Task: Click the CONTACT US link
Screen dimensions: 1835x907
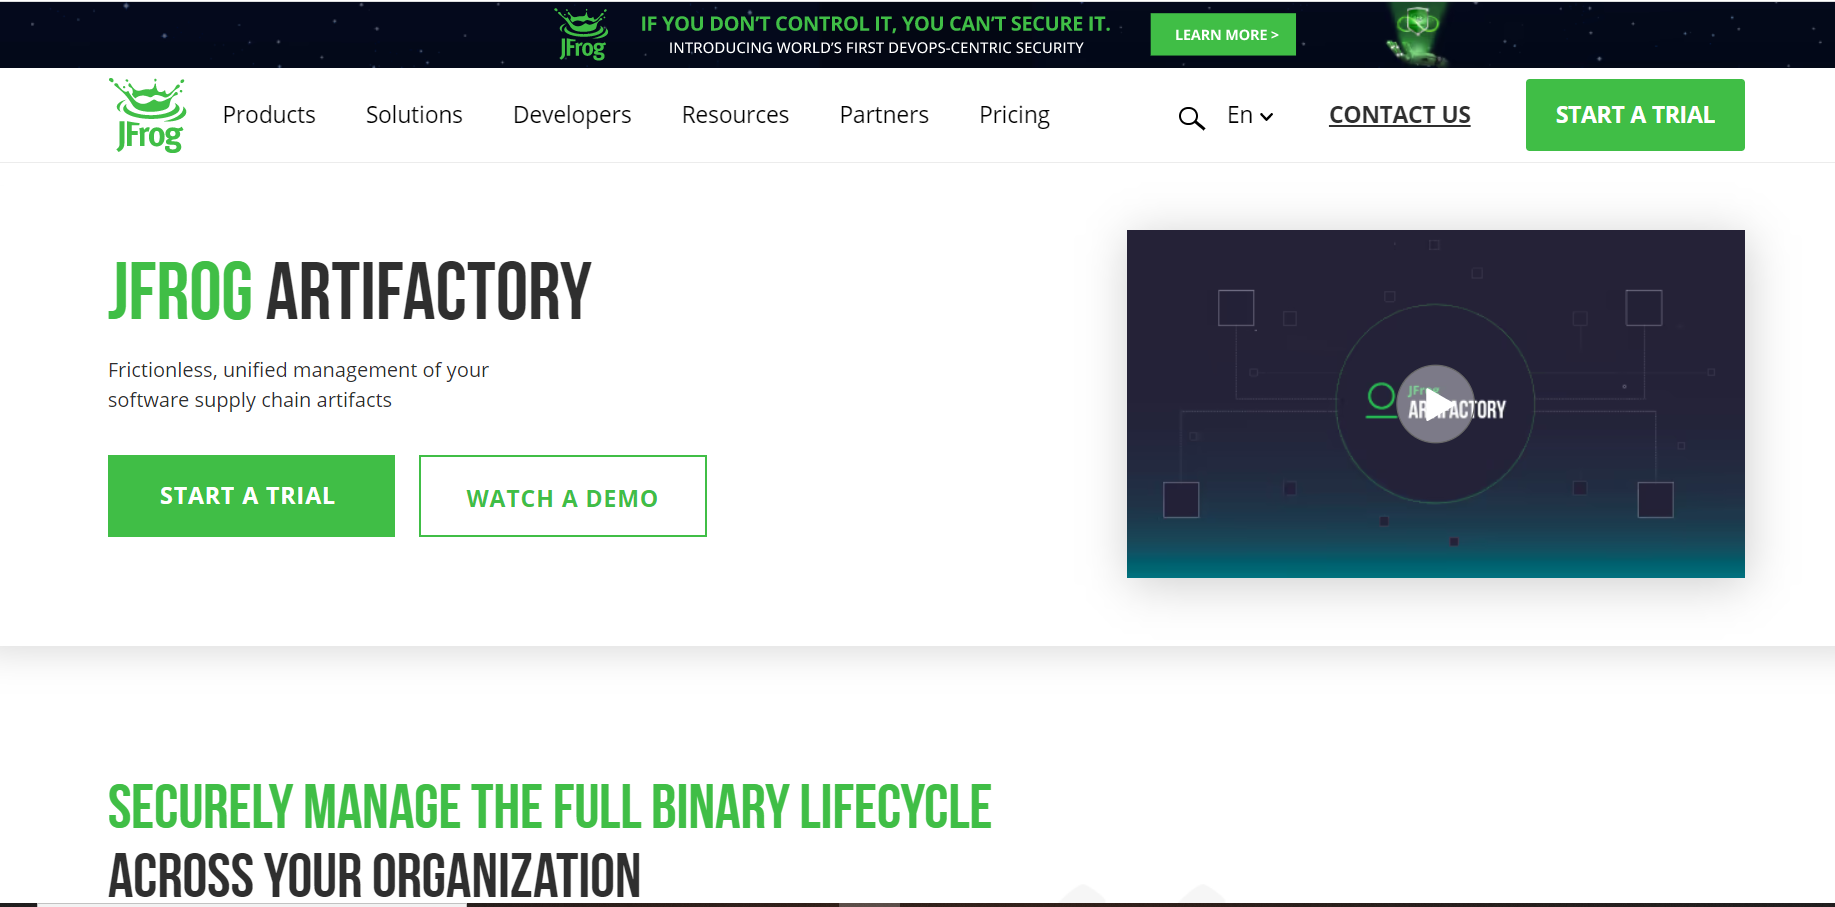Action: point(1399,115)
